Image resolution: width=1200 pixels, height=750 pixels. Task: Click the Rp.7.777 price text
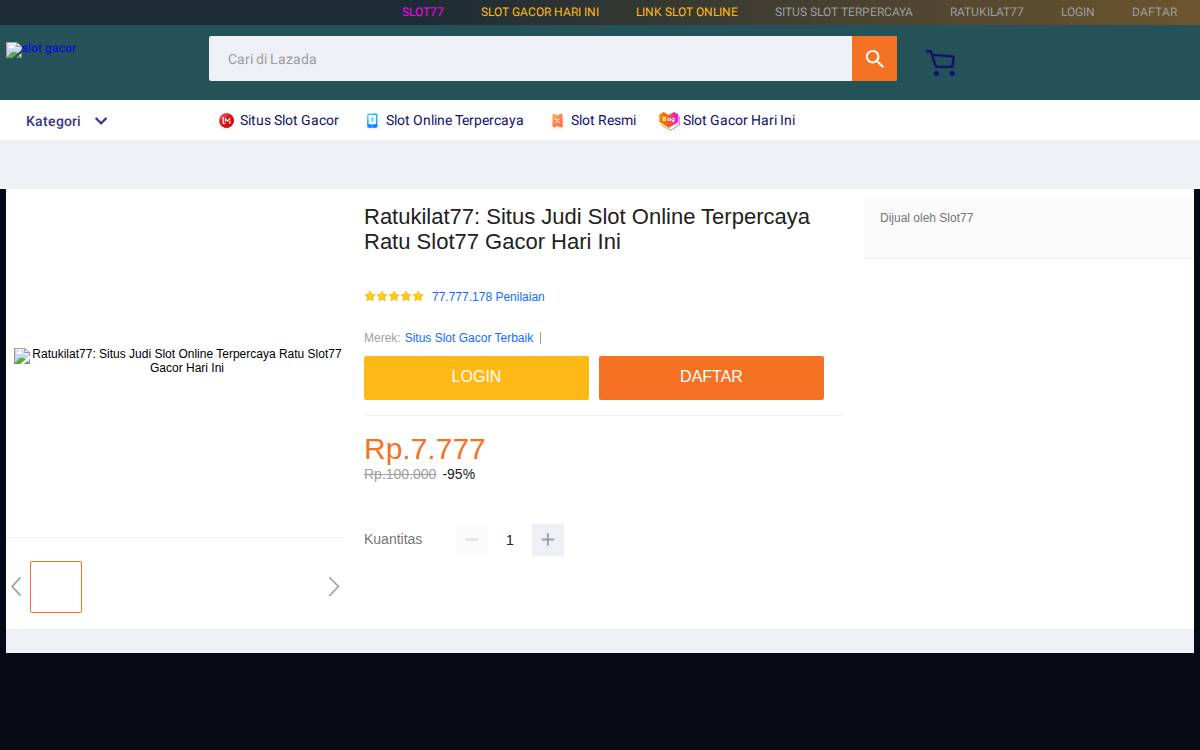click(424, 449)
